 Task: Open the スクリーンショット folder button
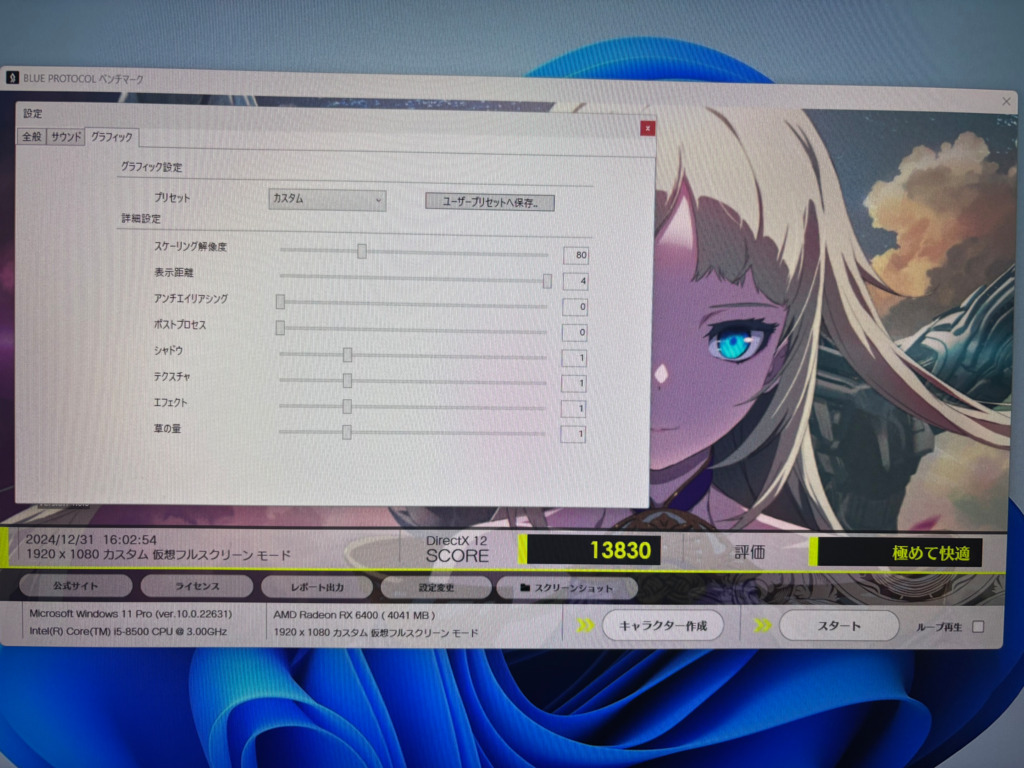pyautogui.click(x=567, y=588)
